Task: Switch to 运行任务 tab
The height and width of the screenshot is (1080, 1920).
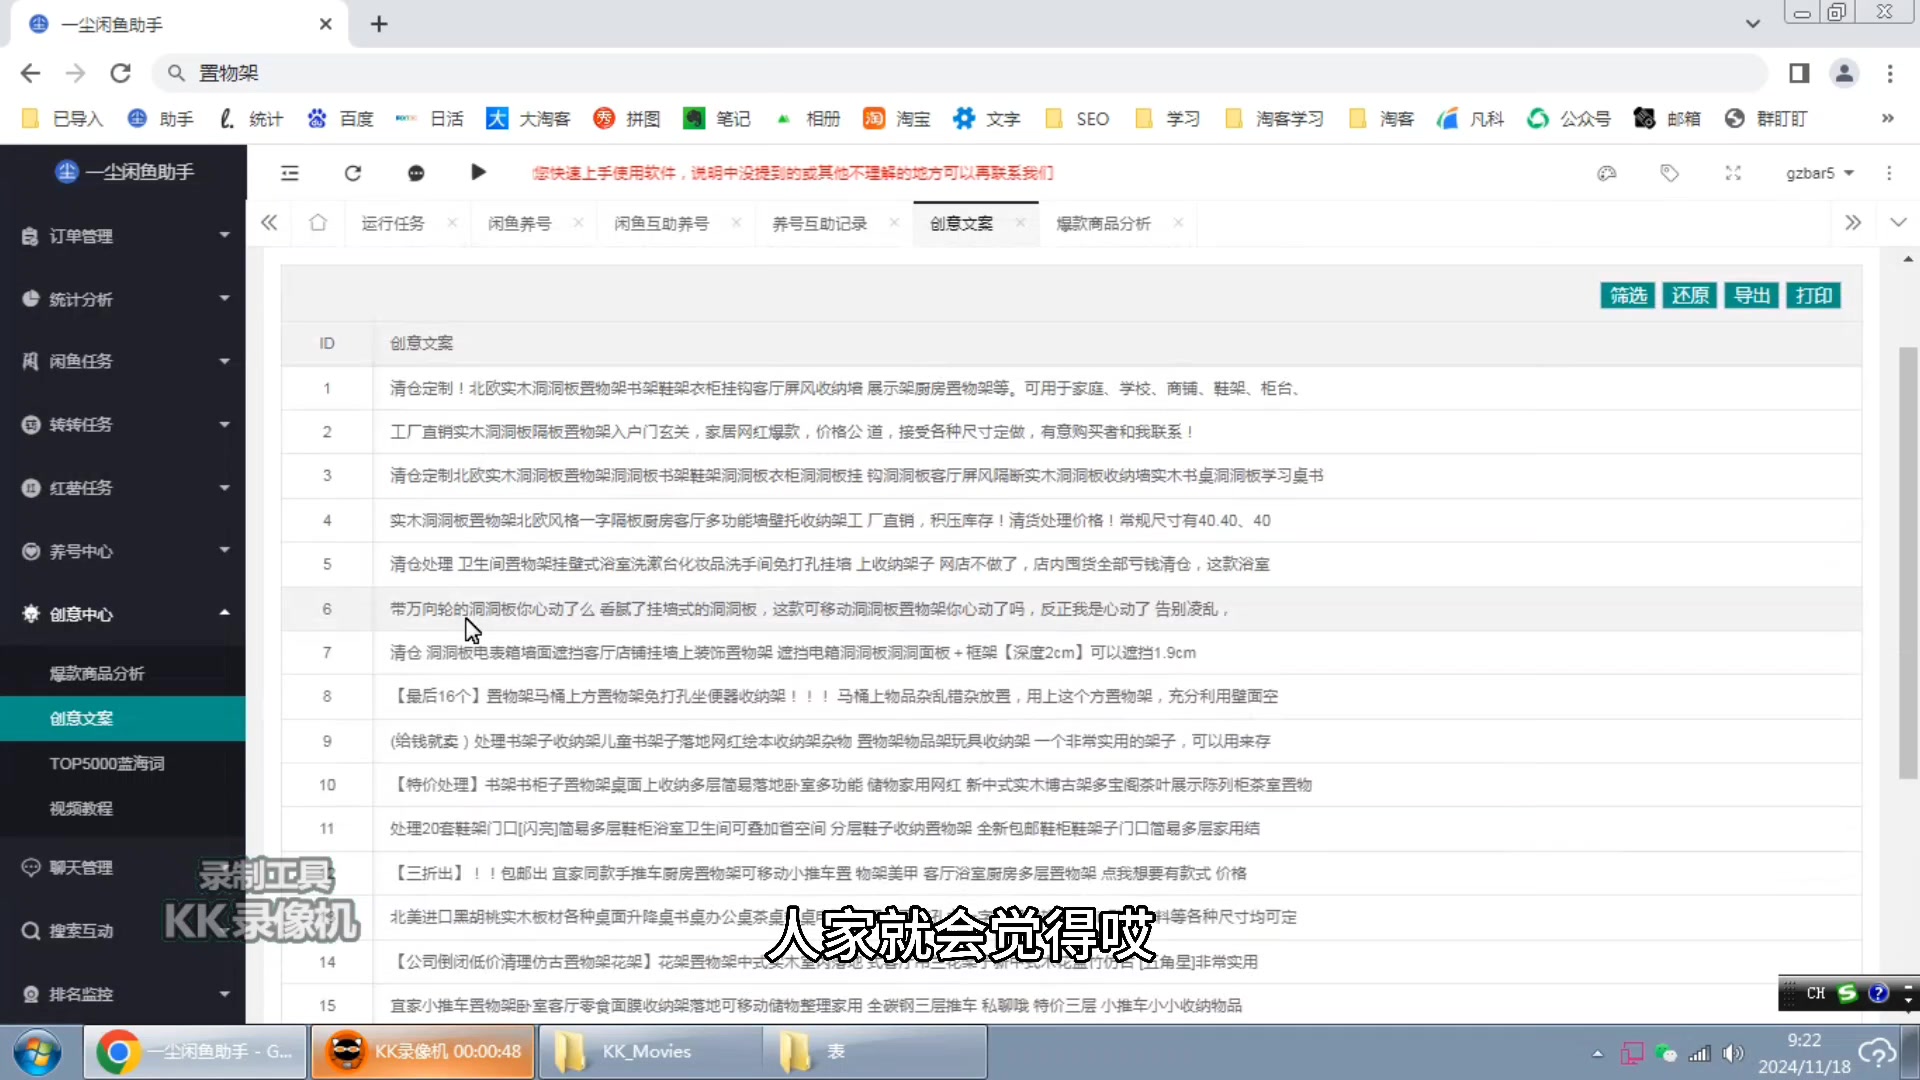Action: (393, 223)
